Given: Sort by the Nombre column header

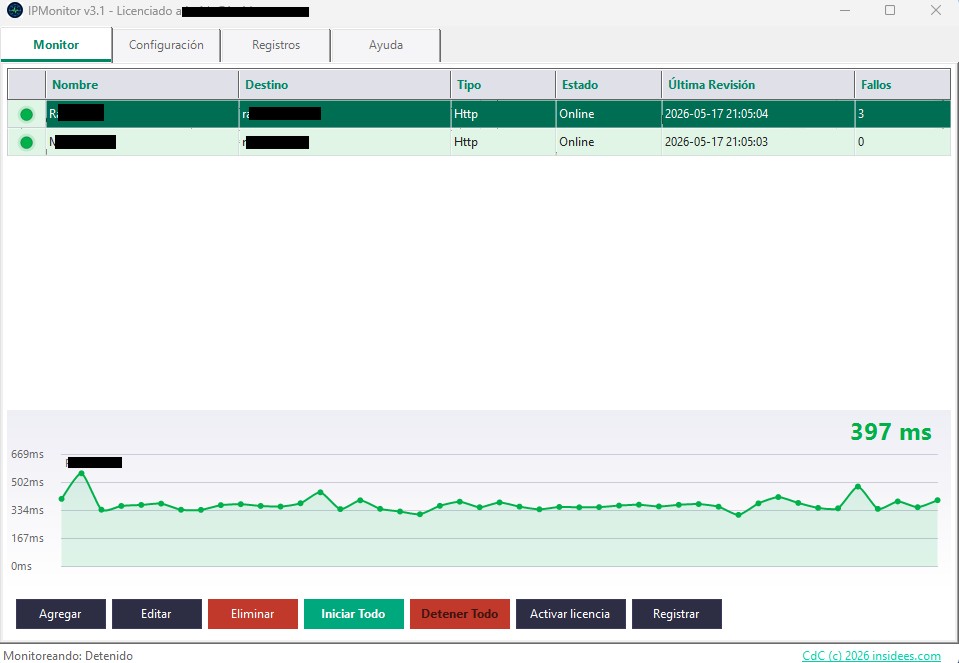Looking at the screenshot, I should (x=142, y=84).
